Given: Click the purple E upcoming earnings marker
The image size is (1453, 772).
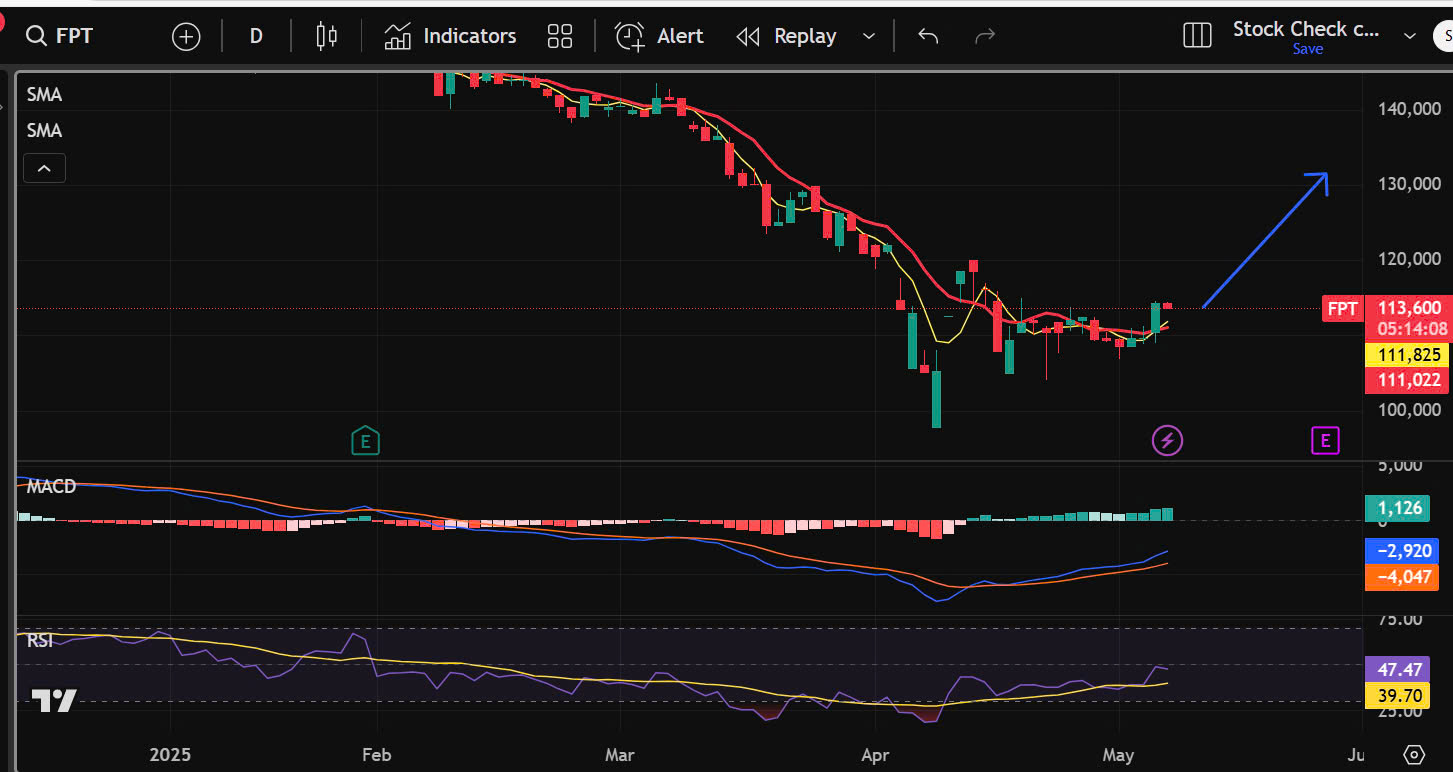Looking at the screenshot, I should pyautogui.click(x=1325, y=439).
